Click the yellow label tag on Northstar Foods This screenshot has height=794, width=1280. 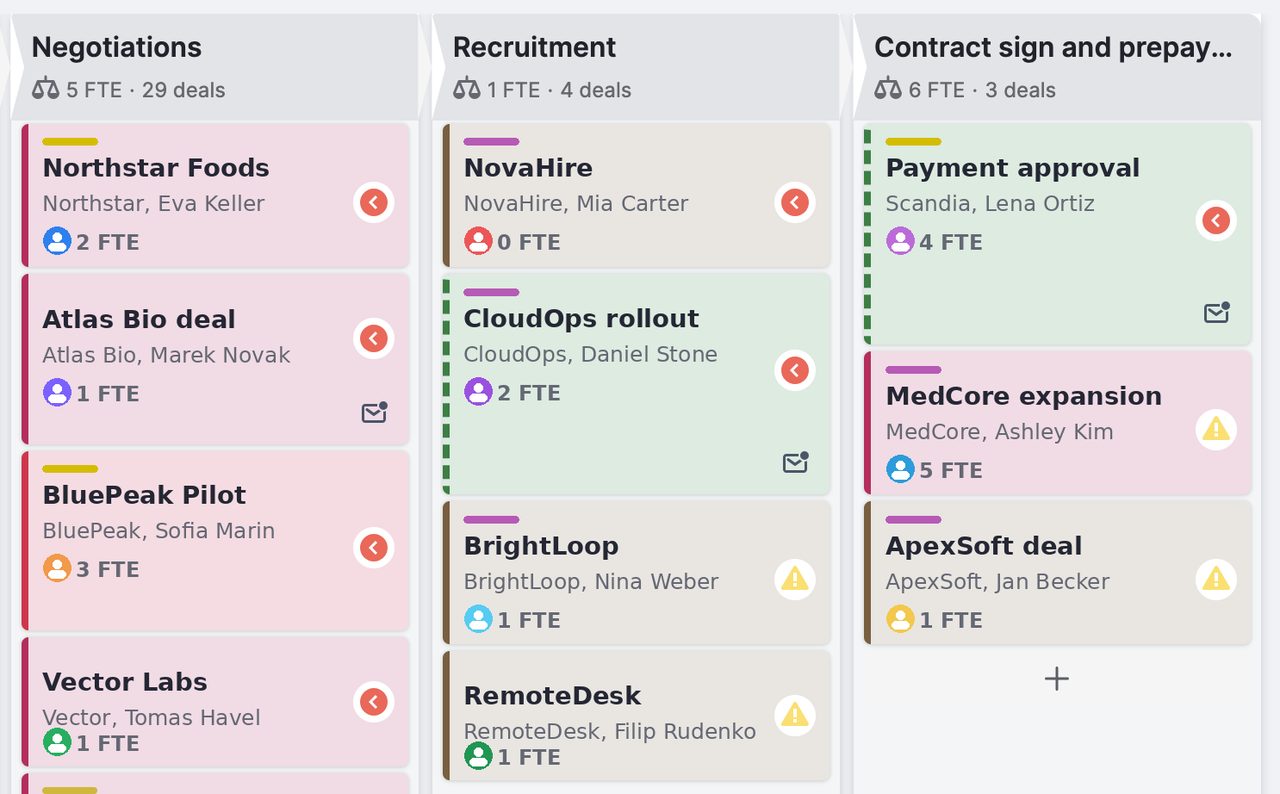(x=70, y=142)
